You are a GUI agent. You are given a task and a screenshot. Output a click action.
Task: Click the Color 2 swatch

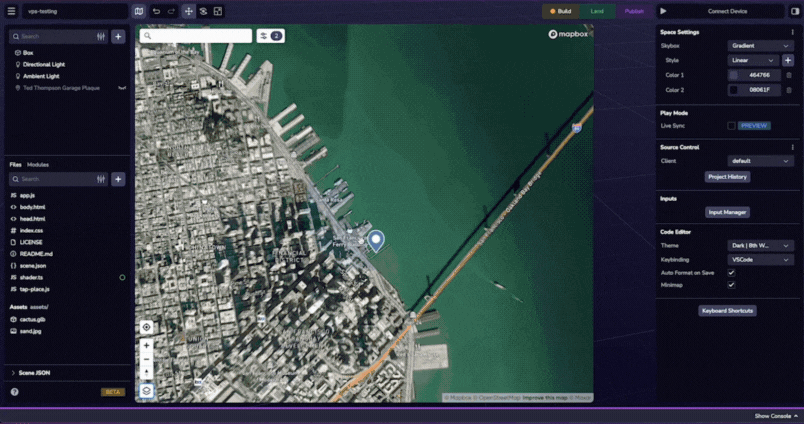733,90
